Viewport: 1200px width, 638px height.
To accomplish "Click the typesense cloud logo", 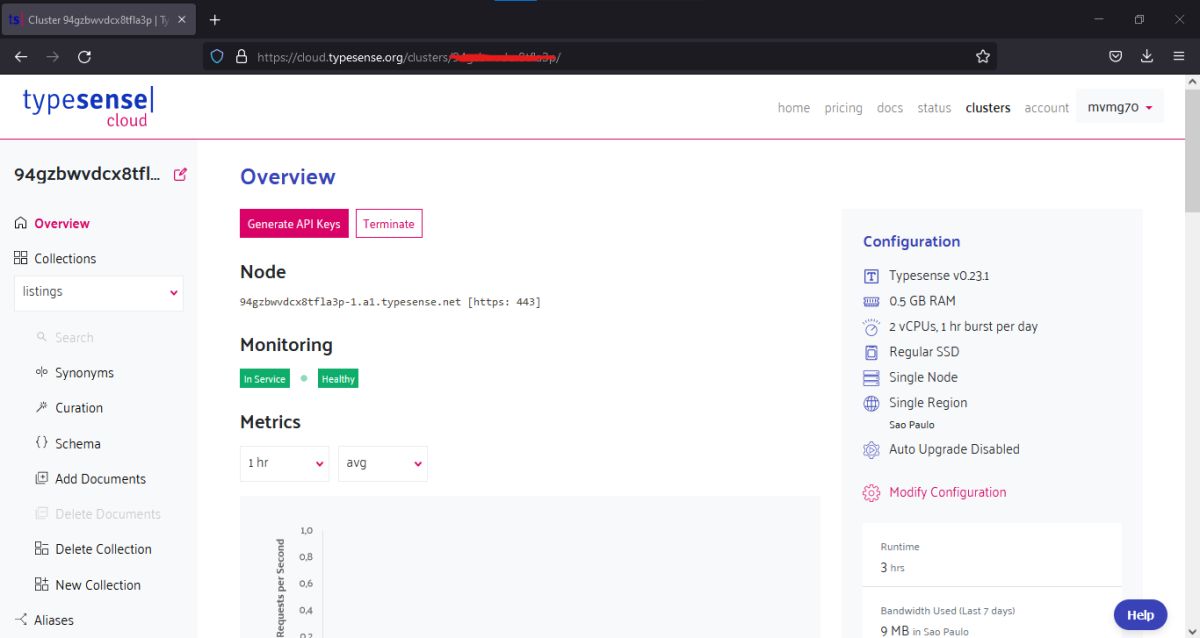I will pos(89,107).
